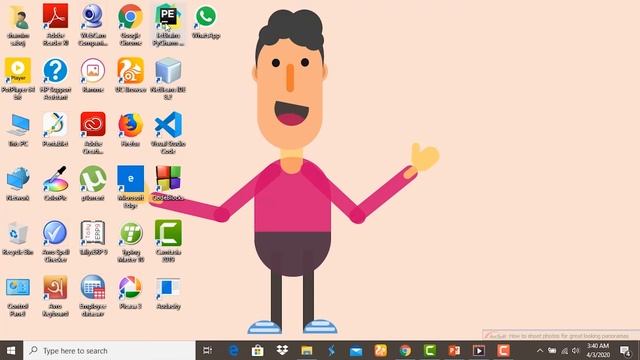Expand the hidden system tray icons chevron
This screenshot has width=640, height=360.
point(540,351)
